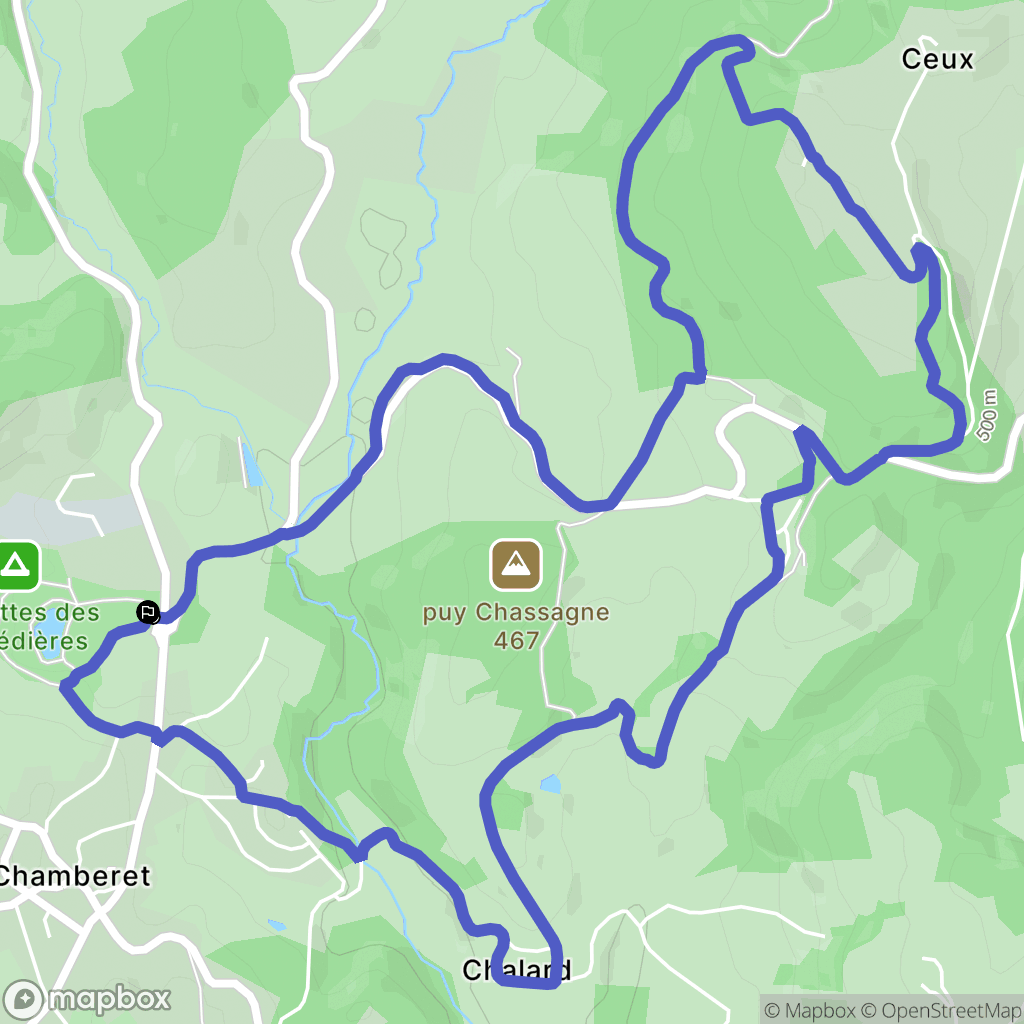Screen dimensions: 1024x1024
Task: Select the brown puy Chassagne mountain icon
Action: pyautogui.click(x=516, y=565)
